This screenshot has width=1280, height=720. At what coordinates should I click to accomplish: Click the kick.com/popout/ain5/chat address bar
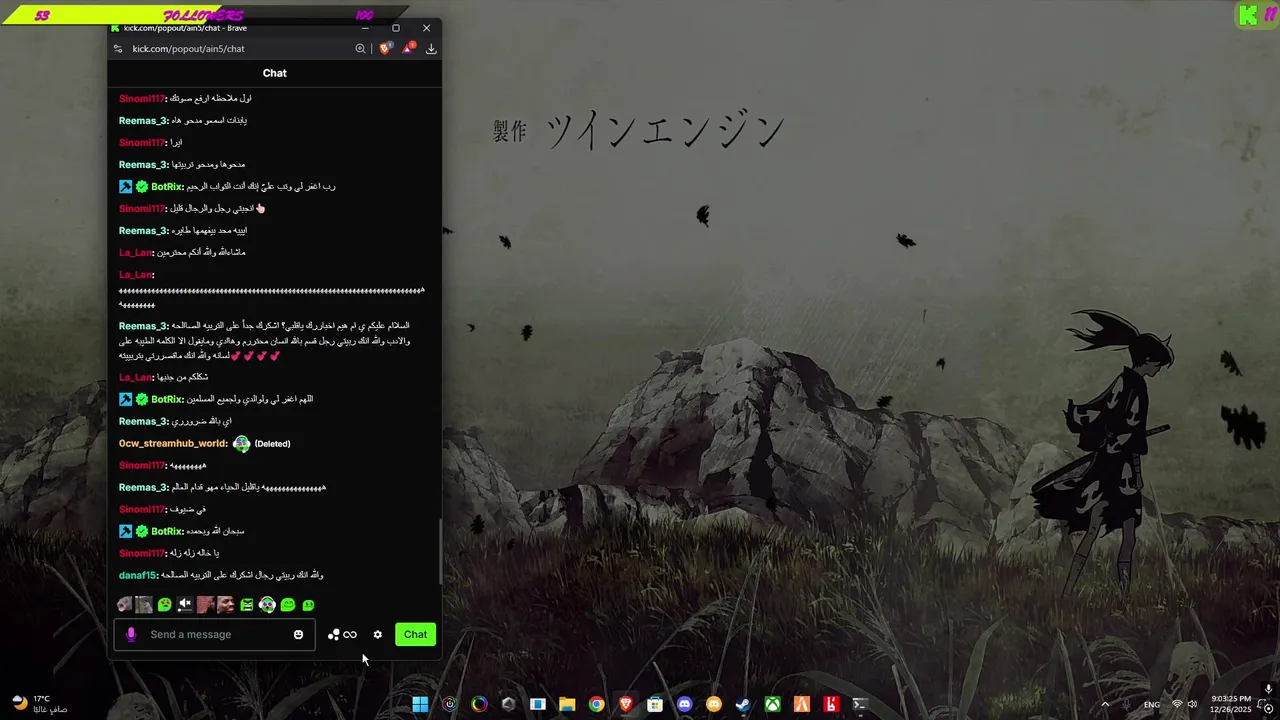188,48
